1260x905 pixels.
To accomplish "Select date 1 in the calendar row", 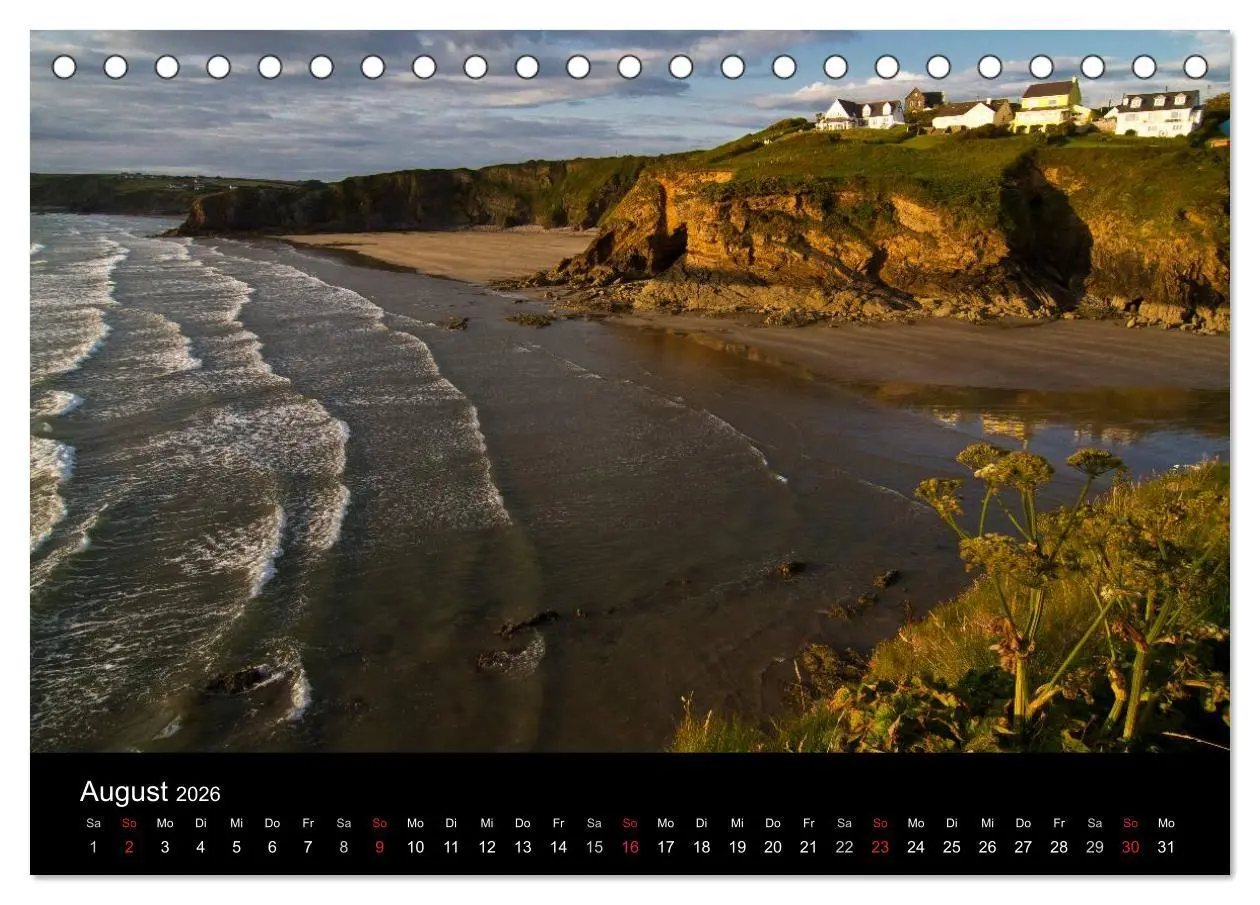I will (93, 847).
